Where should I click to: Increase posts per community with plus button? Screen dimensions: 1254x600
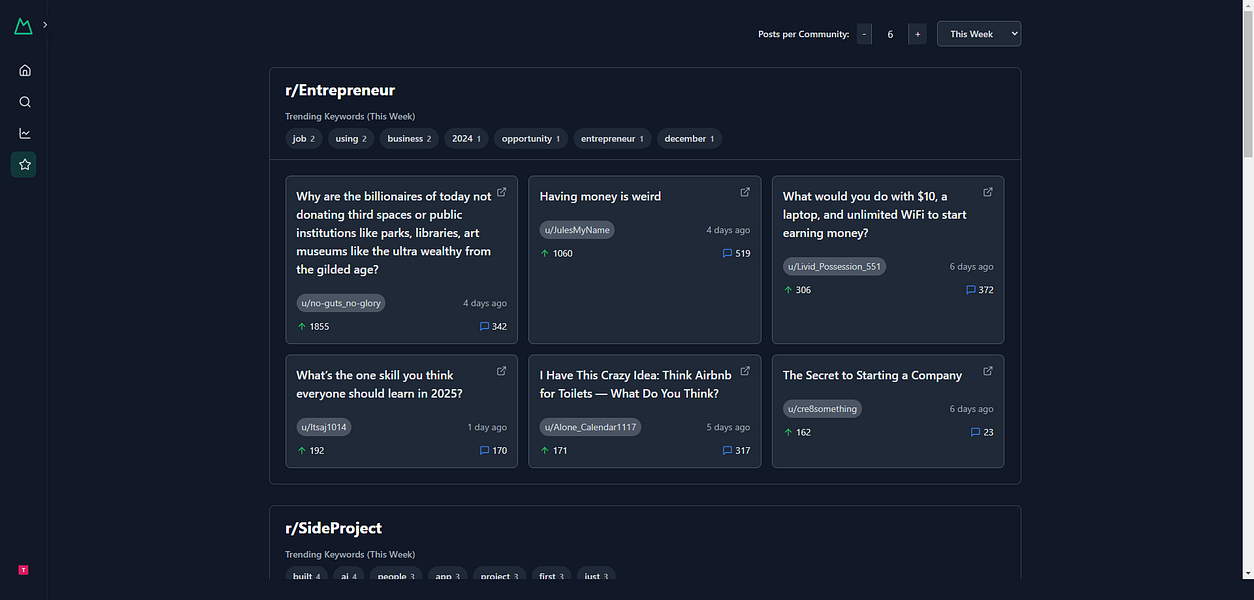coord(917,34)
